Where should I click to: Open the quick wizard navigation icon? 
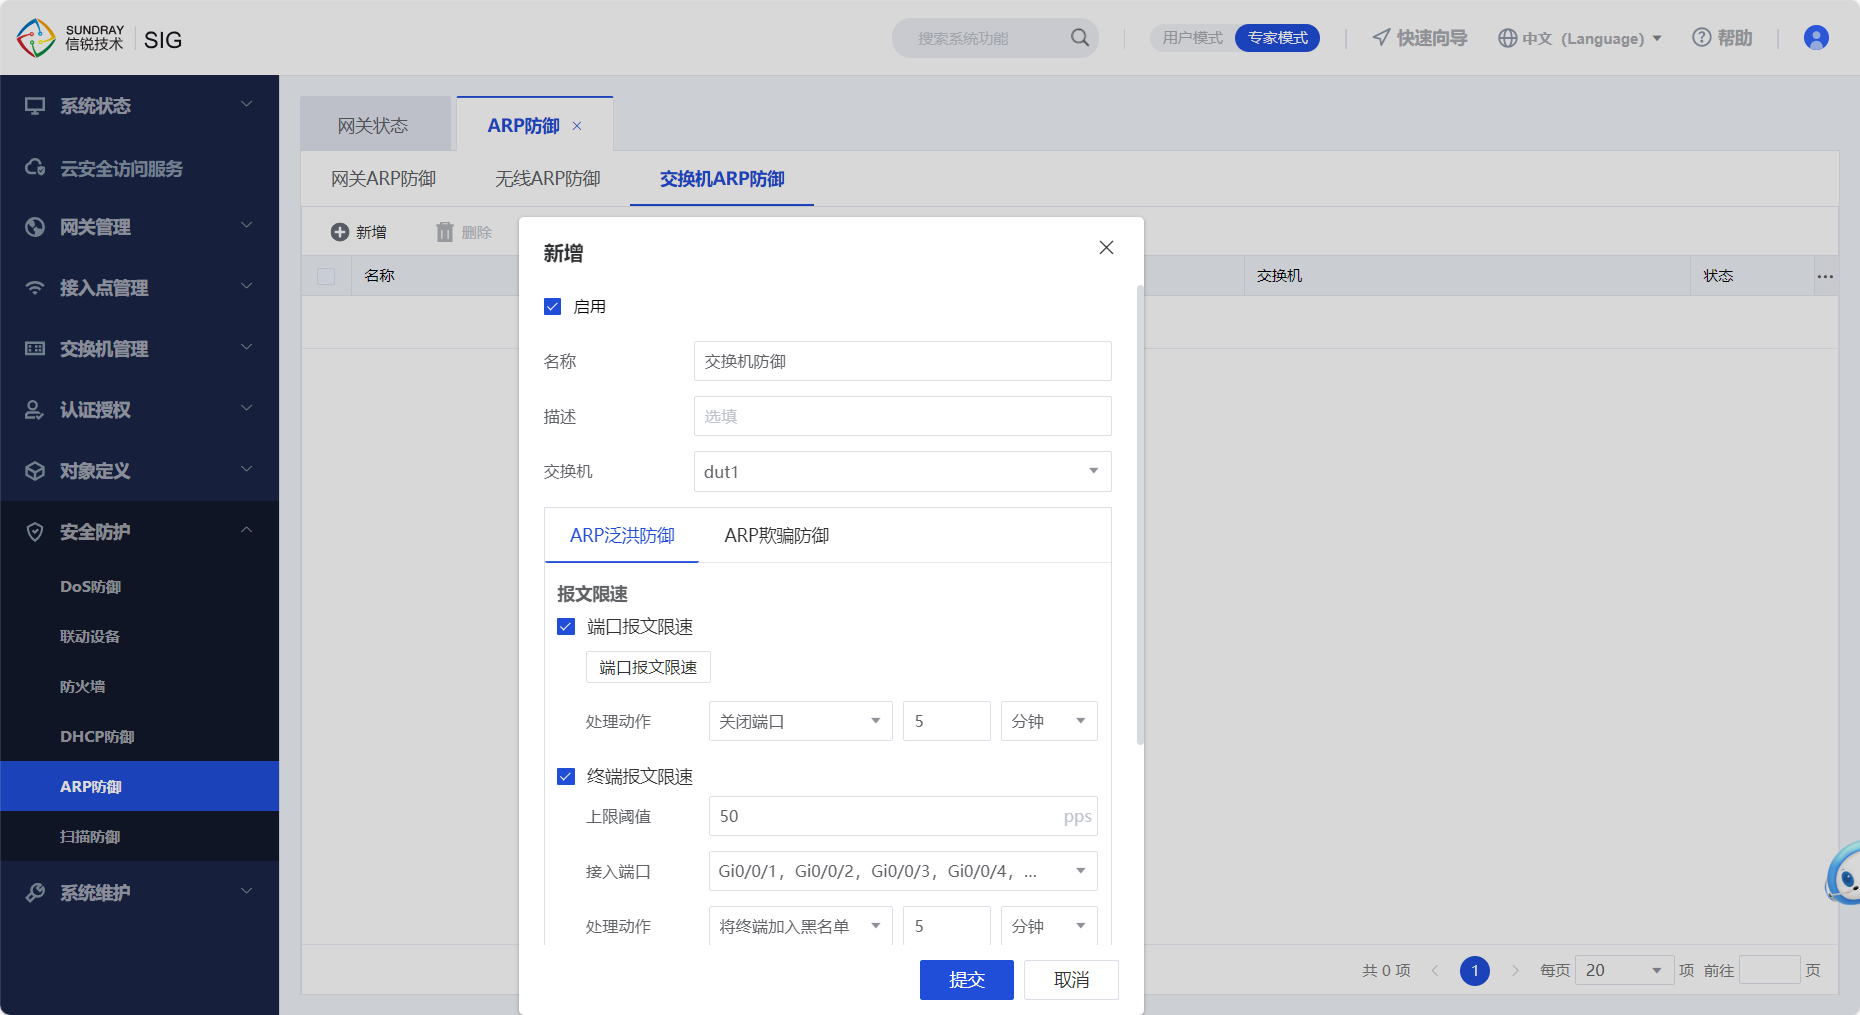(1381, 38)
